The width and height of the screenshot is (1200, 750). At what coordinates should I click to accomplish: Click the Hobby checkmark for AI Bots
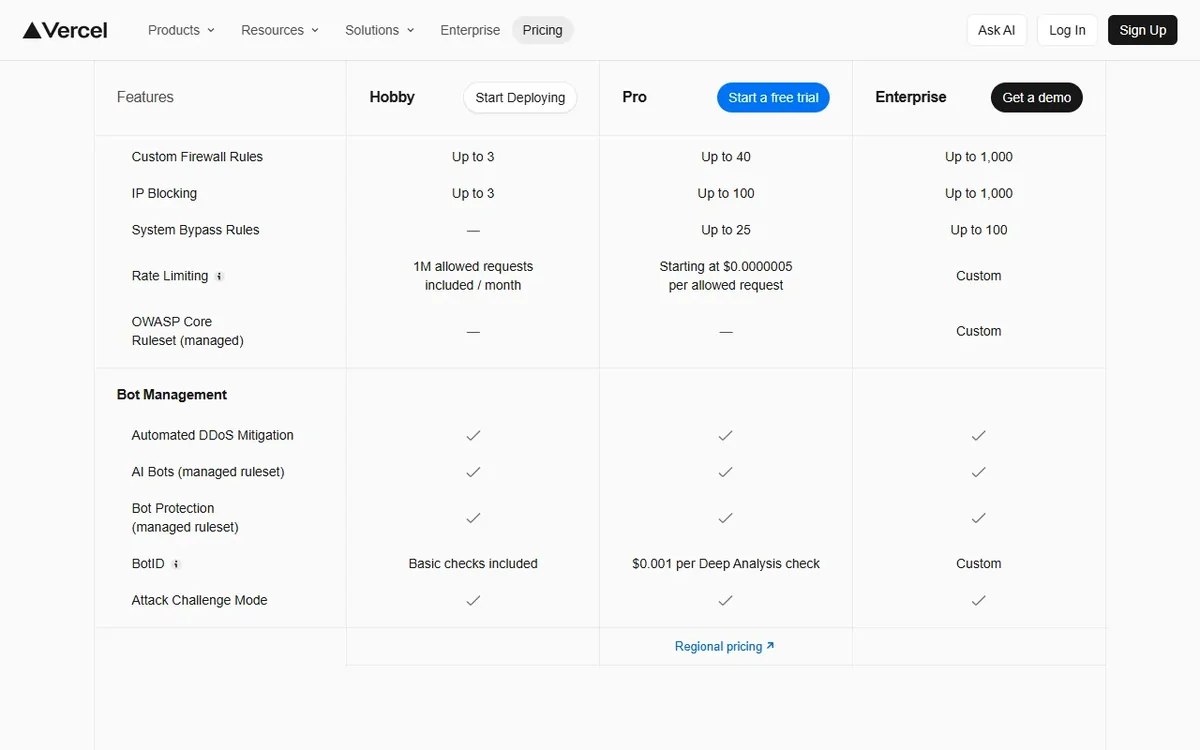473,471
